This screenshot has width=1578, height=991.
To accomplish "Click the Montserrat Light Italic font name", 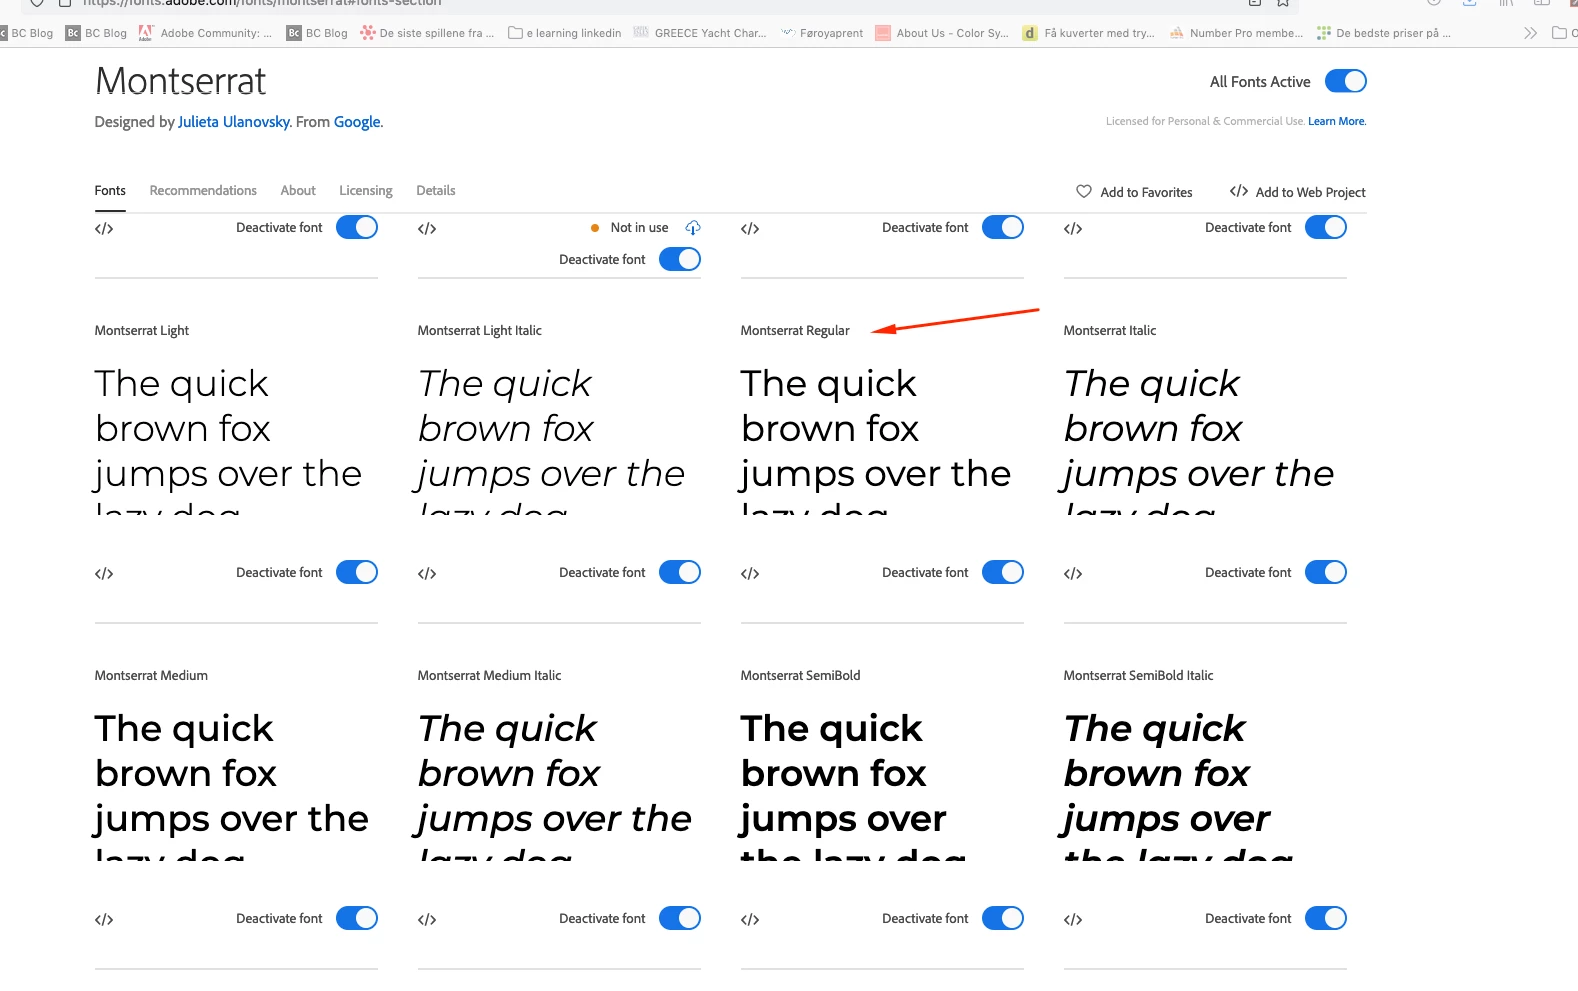I will [x=480, y=330].
